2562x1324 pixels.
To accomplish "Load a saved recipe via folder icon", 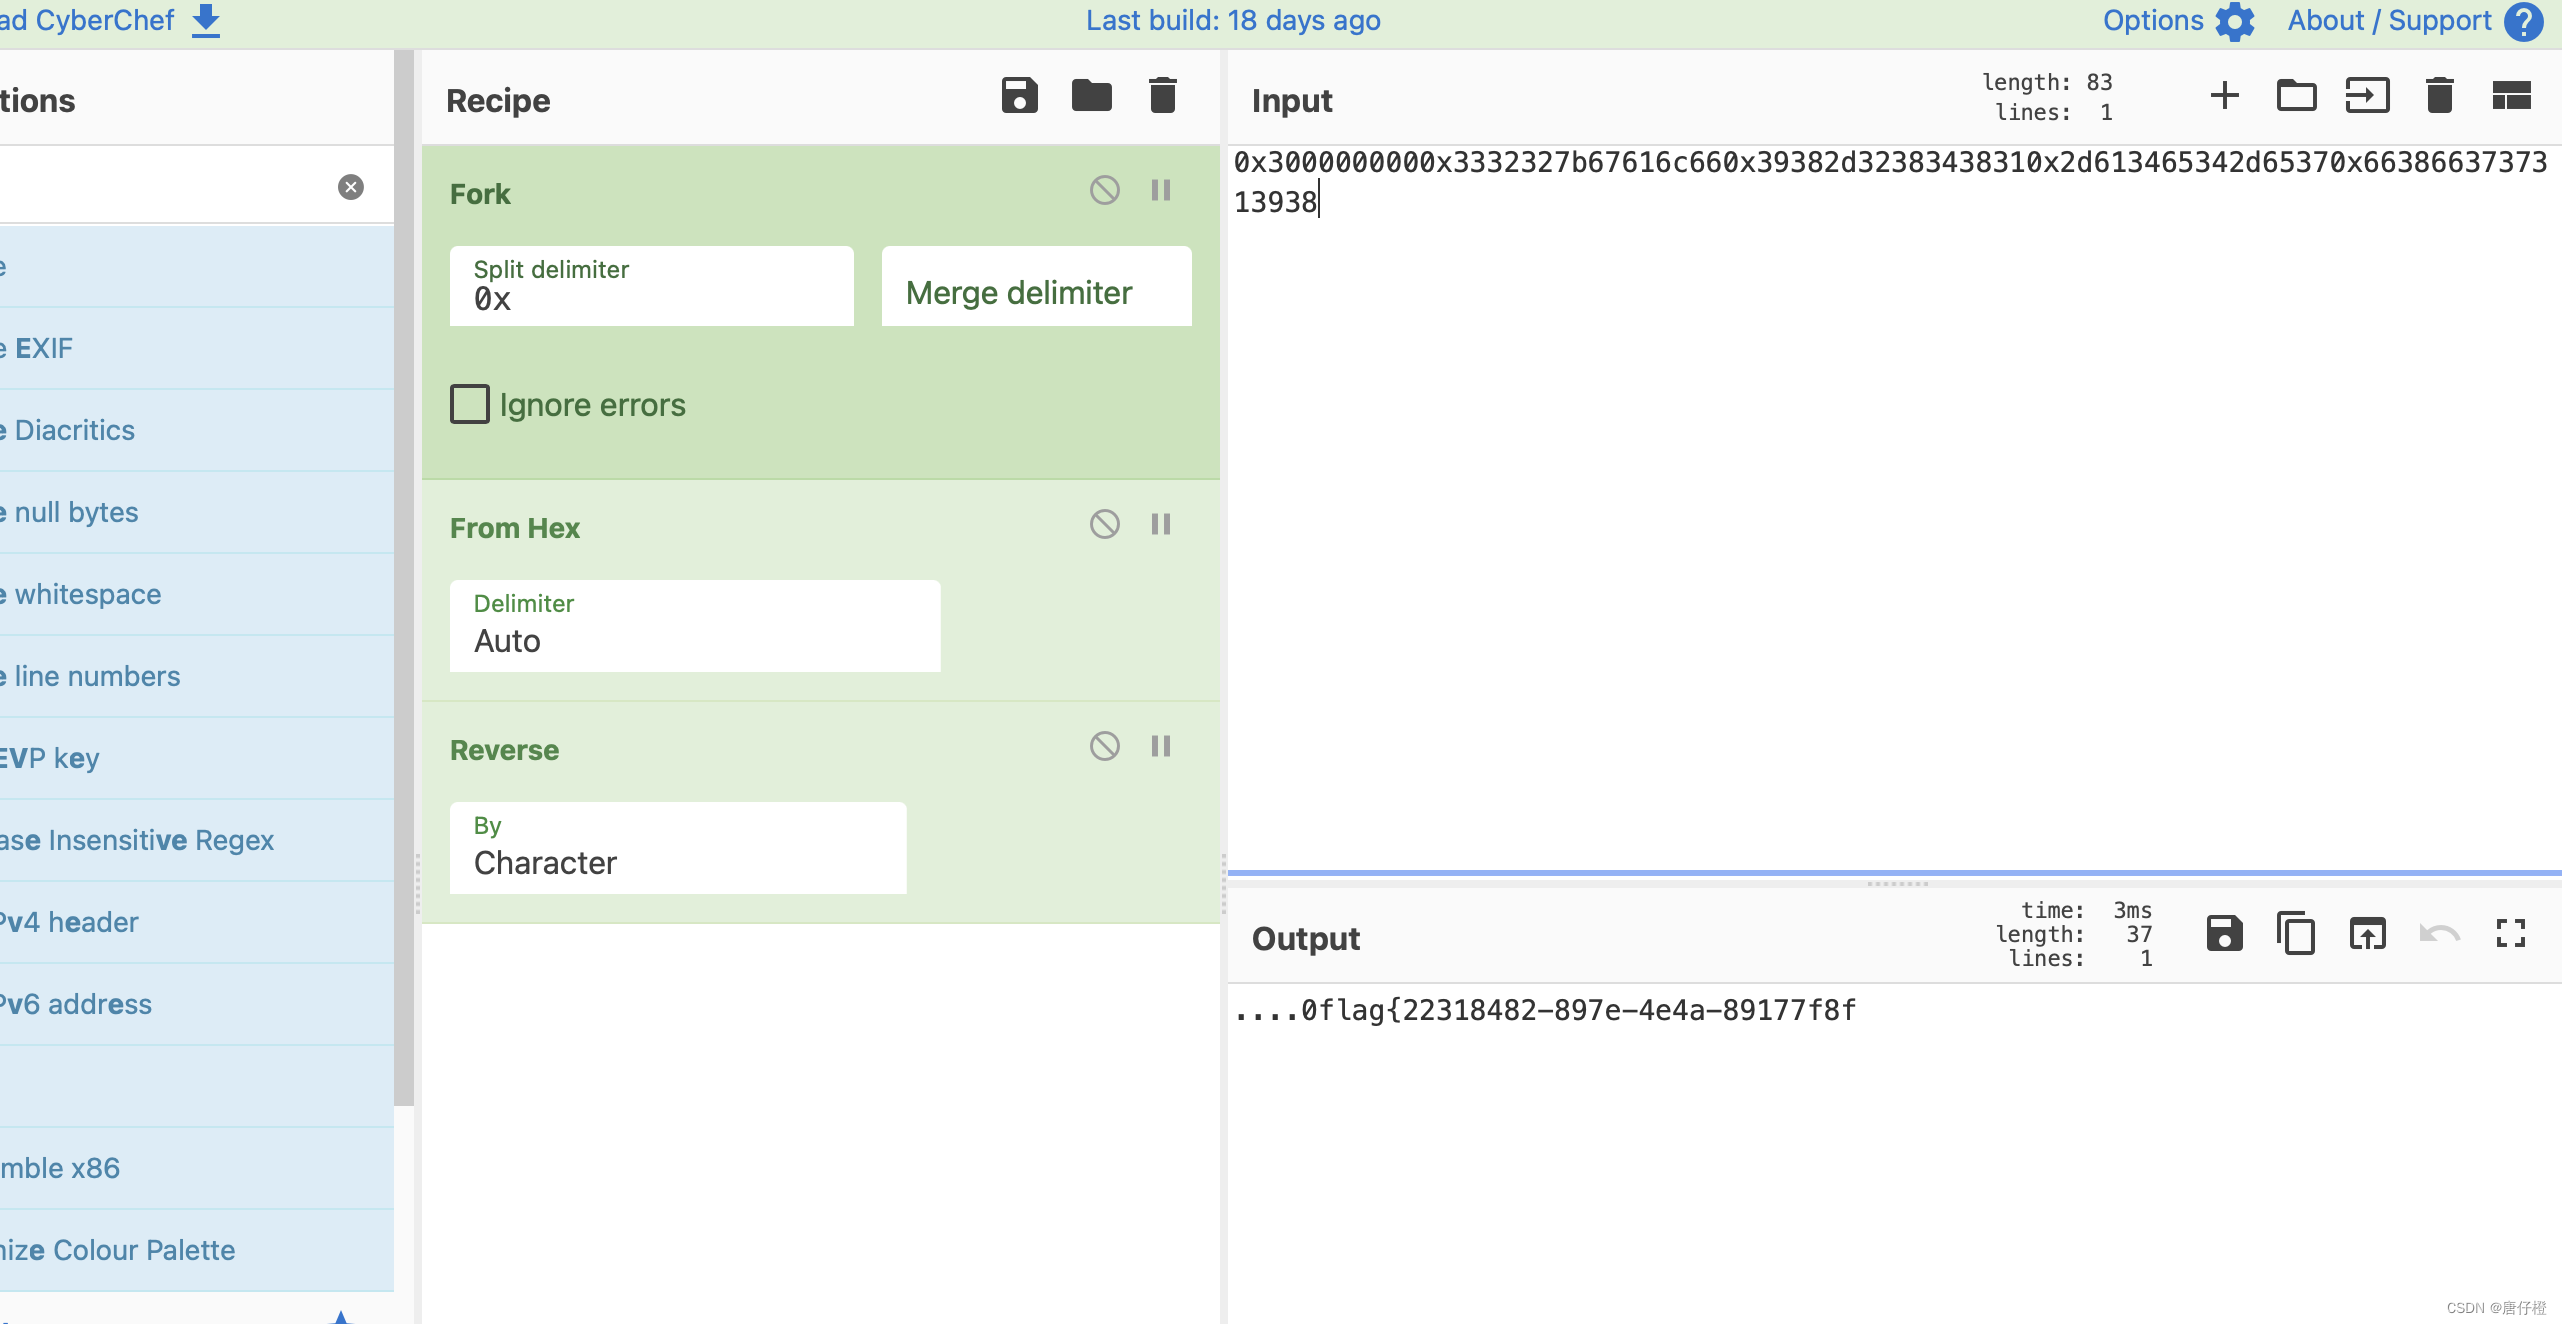I will click(1091, 96).
